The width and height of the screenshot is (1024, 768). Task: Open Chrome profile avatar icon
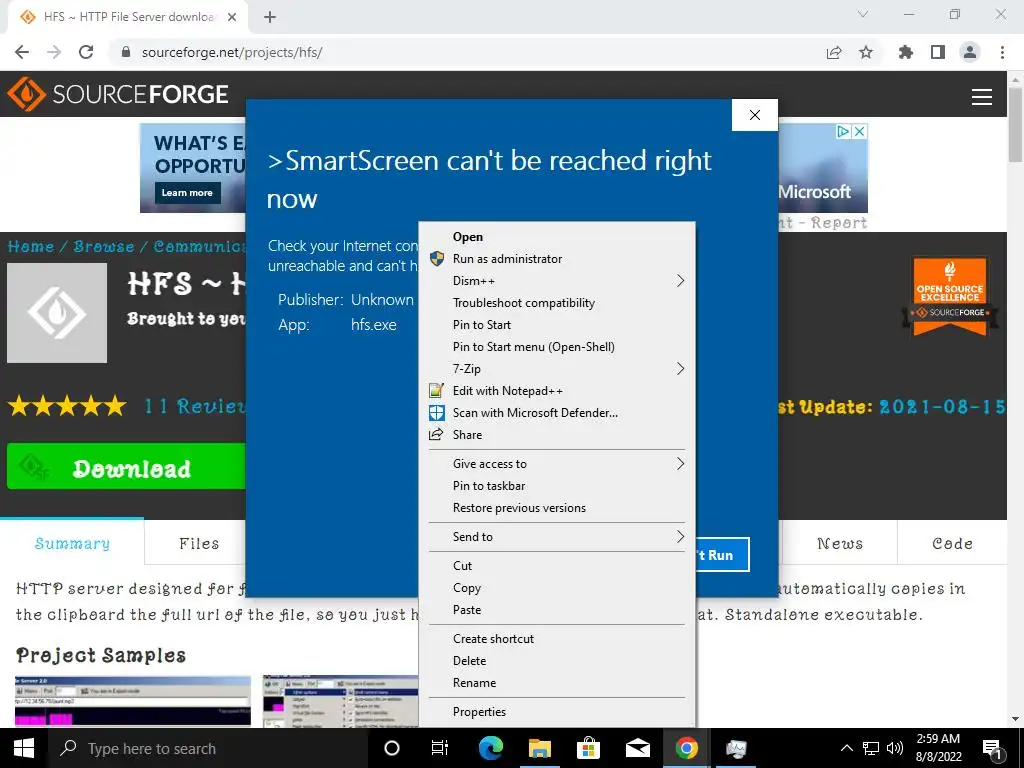point(970,52)
